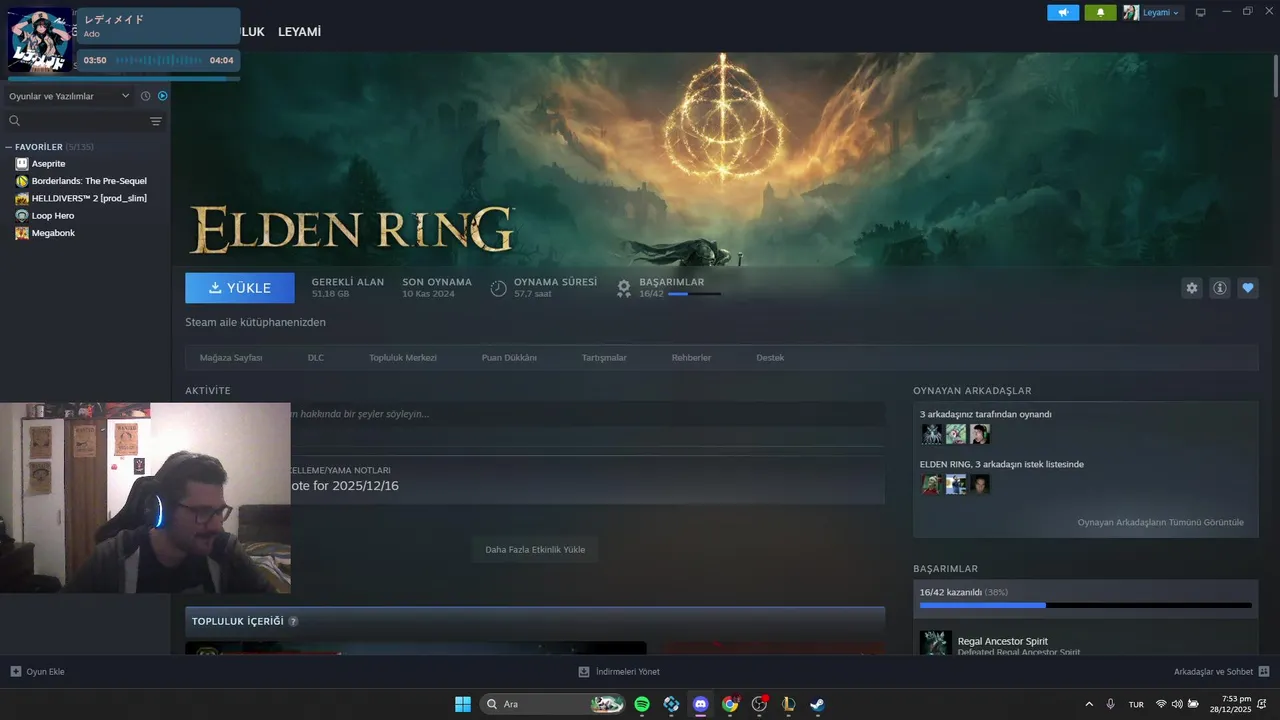Open Steam from the taskbar
Viewport: 1280px width, 720px height.
(817, 704)
